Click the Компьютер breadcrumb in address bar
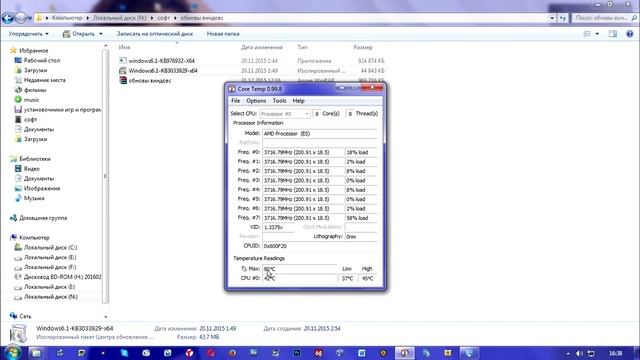This screenshot has width=640, height=360. (x=67, y=18)
